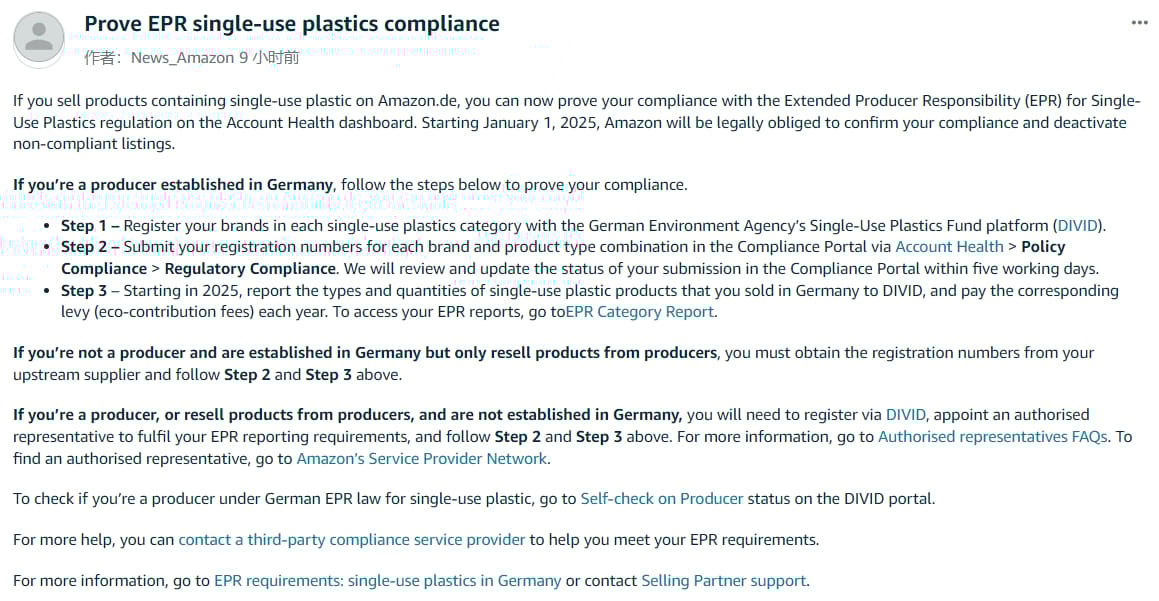Screen dimensions: 1159x601
Task: Open the Self-check on Producer link
Action: [662, 499]
